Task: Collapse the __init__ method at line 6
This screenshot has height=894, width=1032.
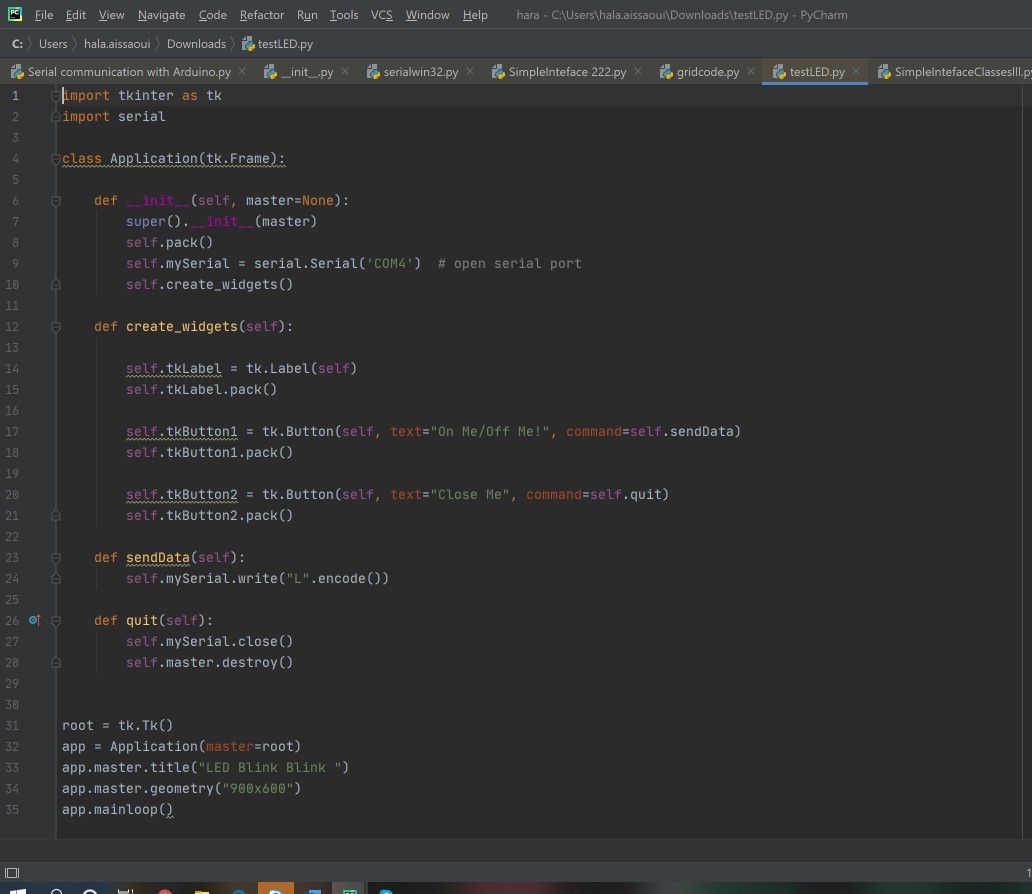Action: pos(56,201)
